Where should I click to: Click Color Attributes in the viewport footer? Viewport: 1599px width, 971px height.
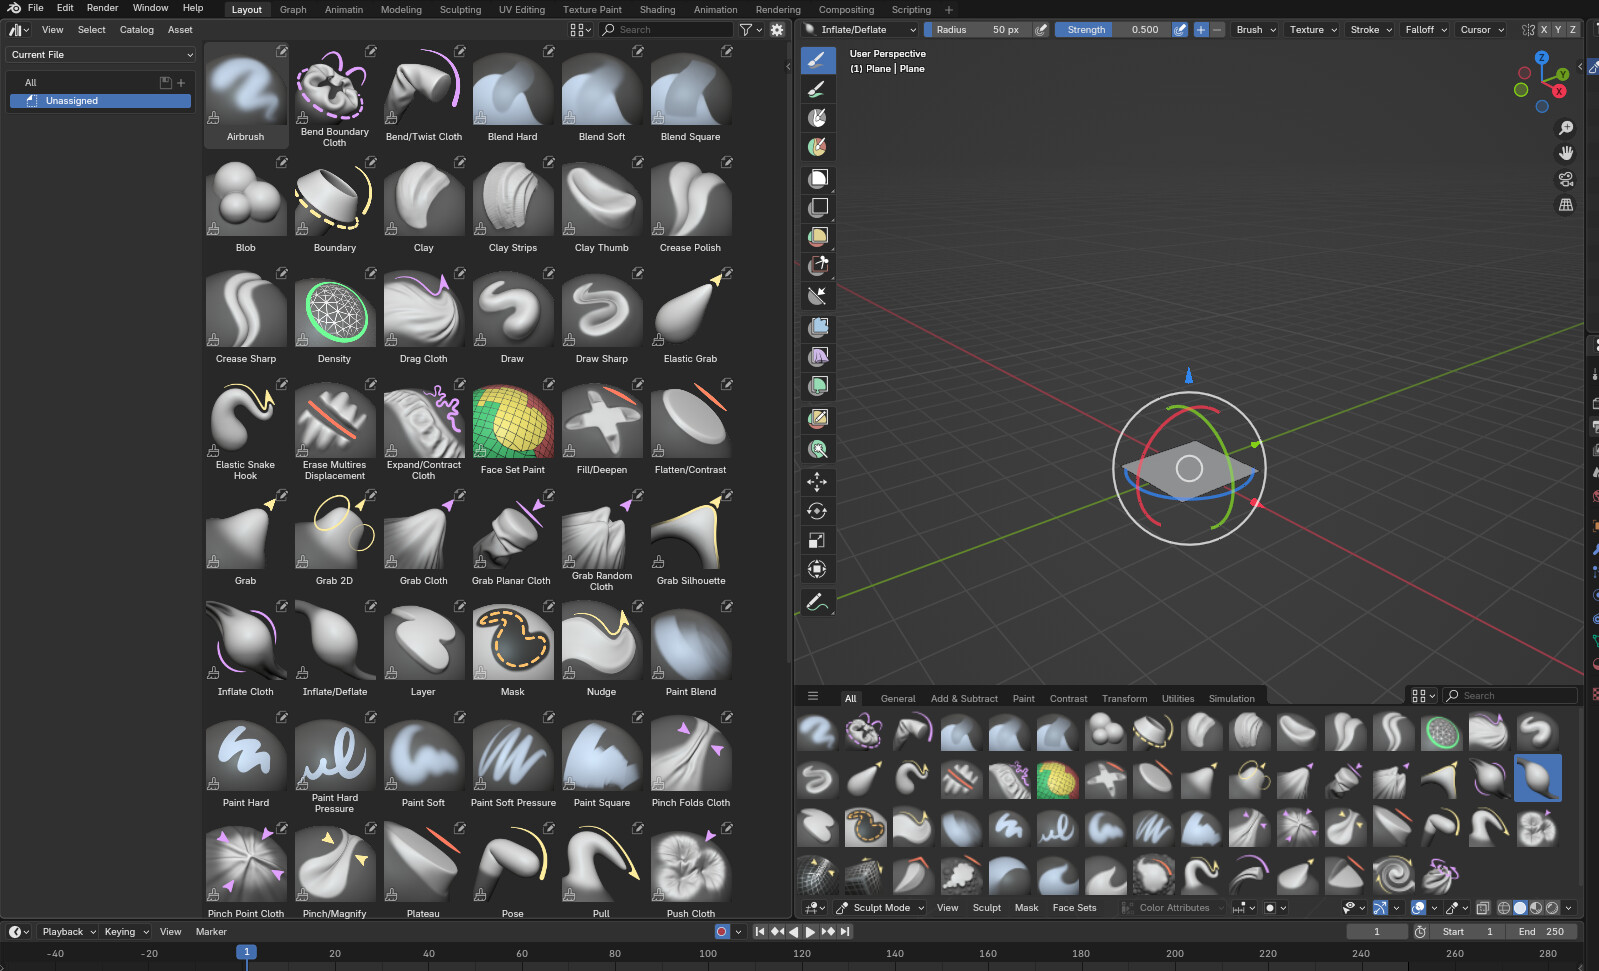tap(1174, 908)
